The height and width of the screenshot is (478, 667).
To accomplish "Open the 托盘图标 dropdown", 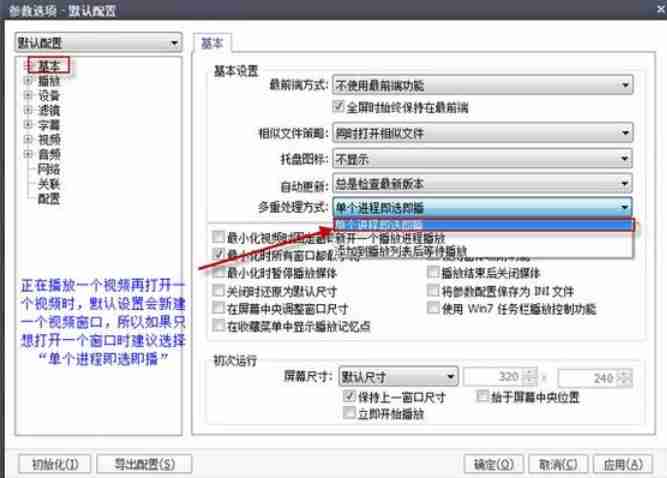I will click(483, 159).
